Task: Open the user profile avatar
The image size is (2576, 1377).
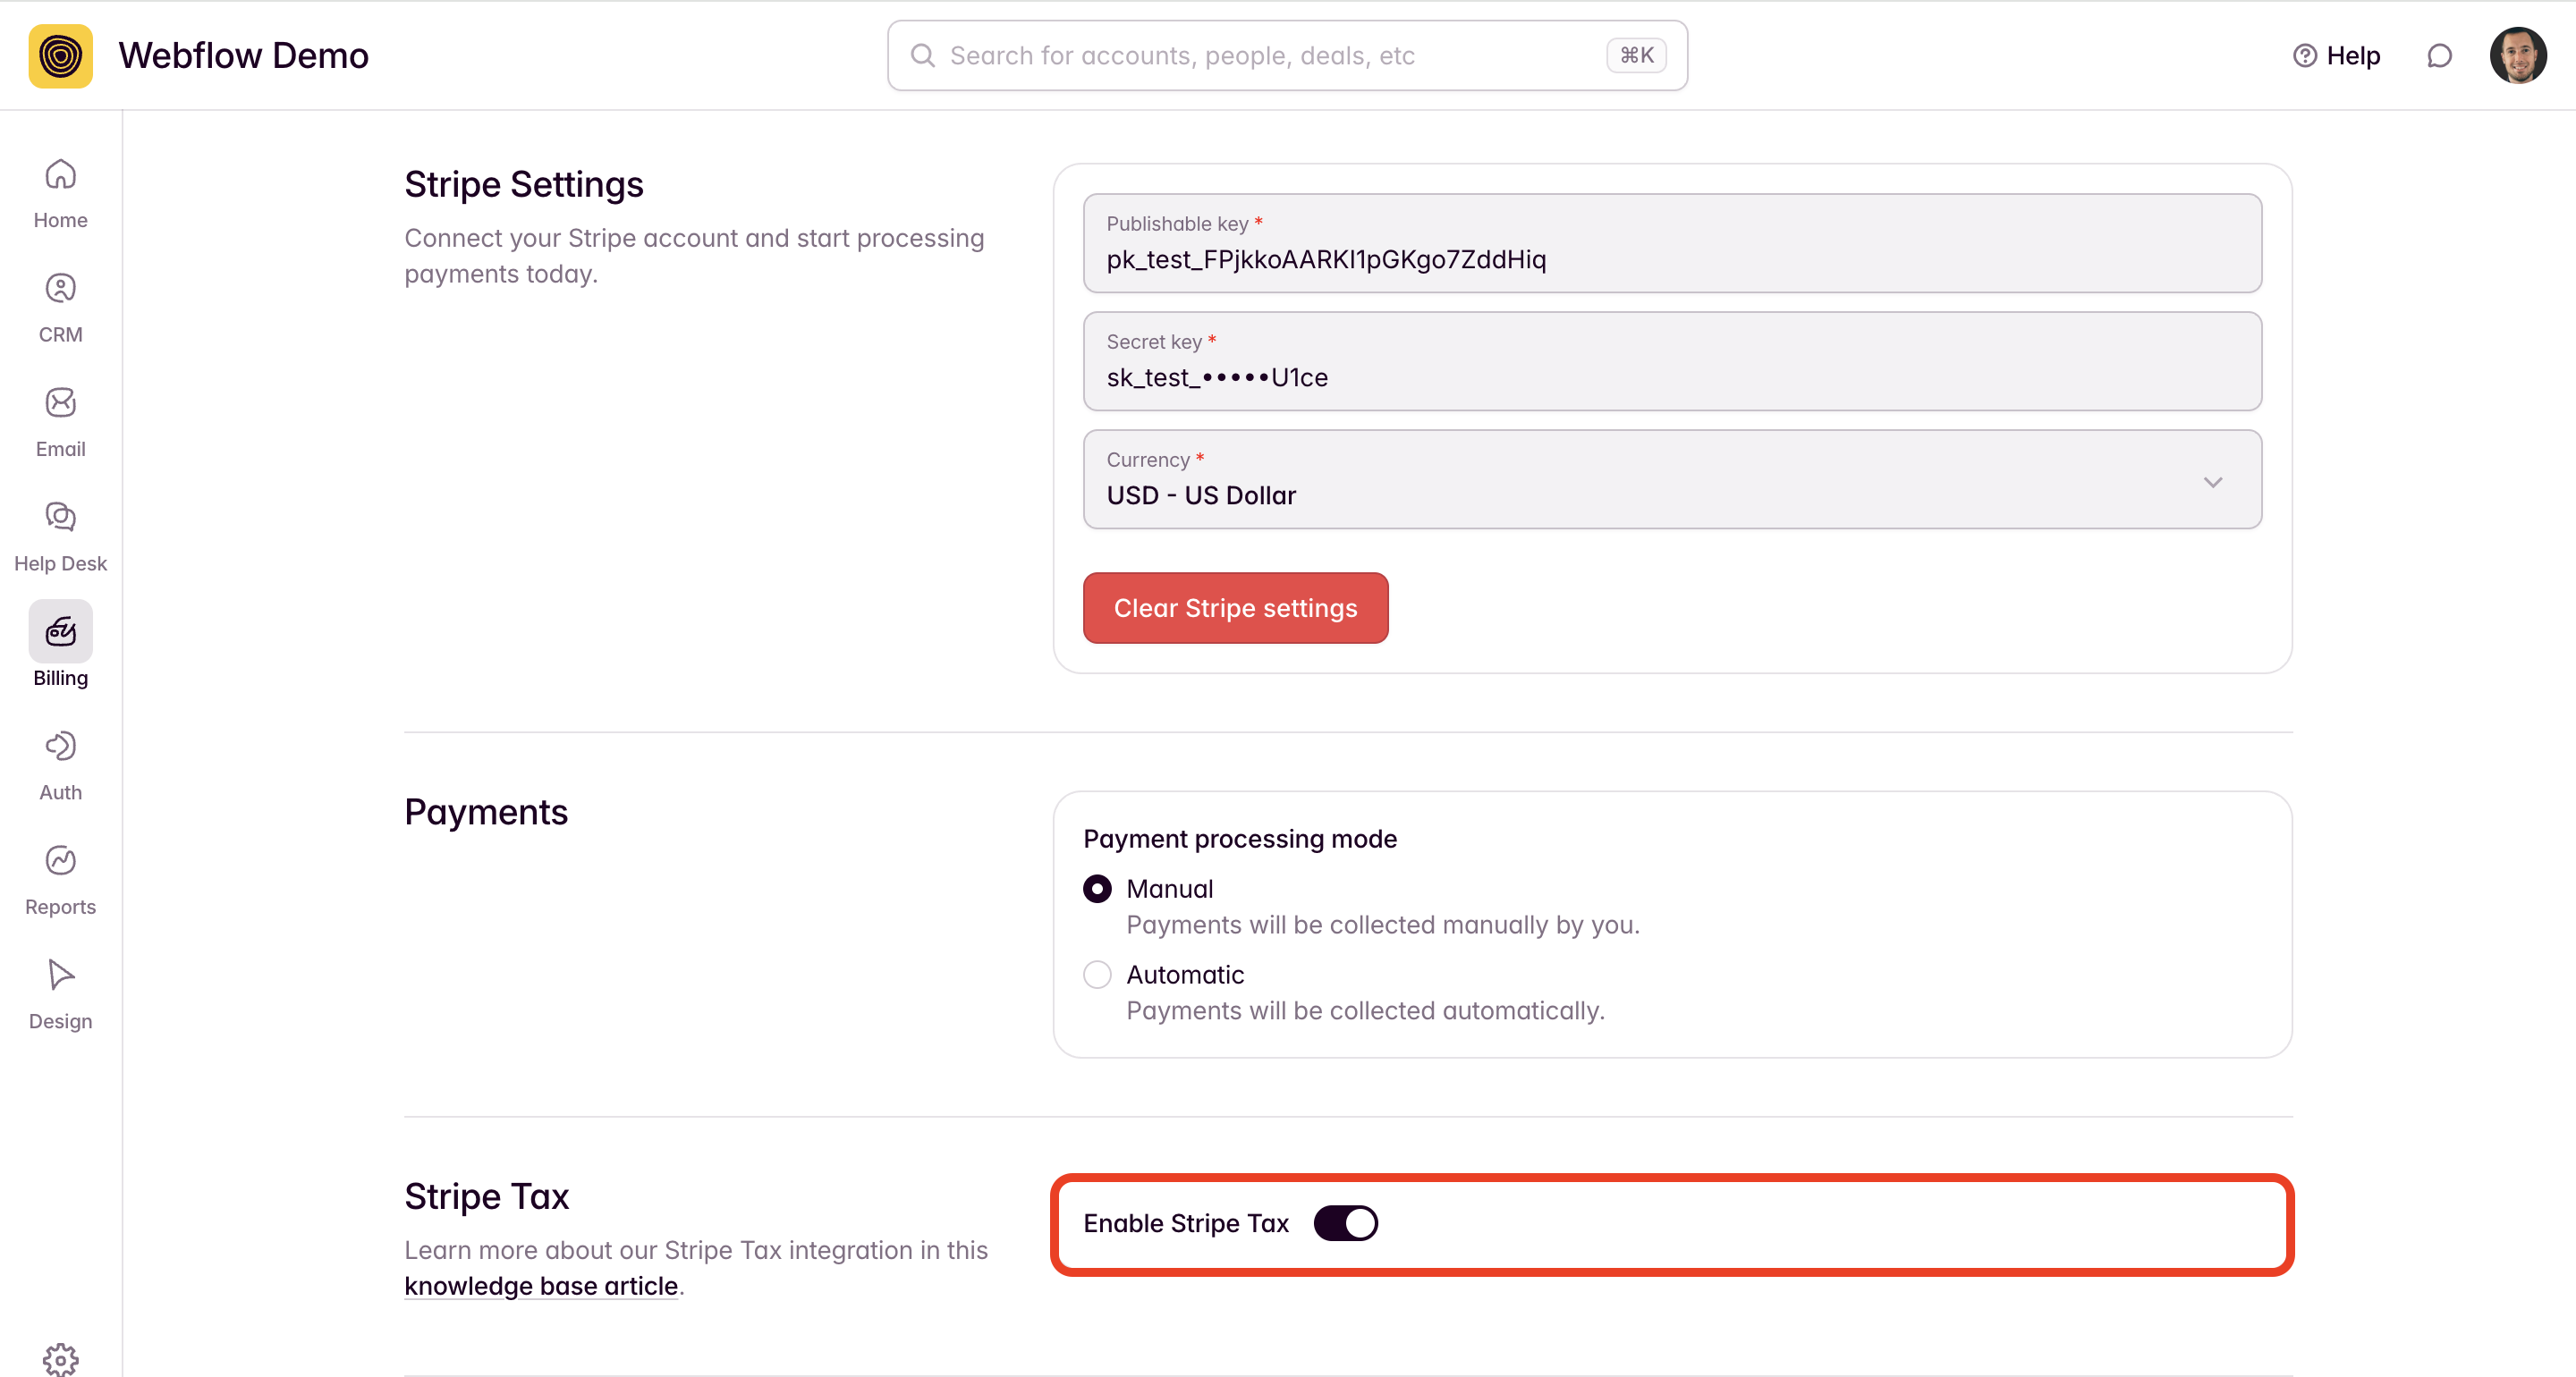Action: tap(2518, 56)
